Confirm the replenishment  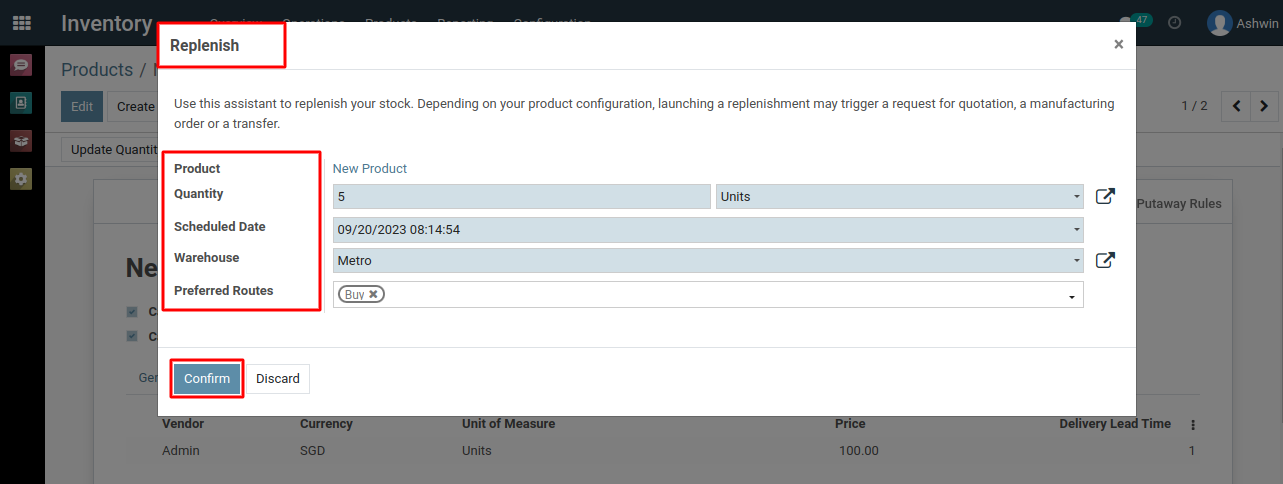click(207, 379)
